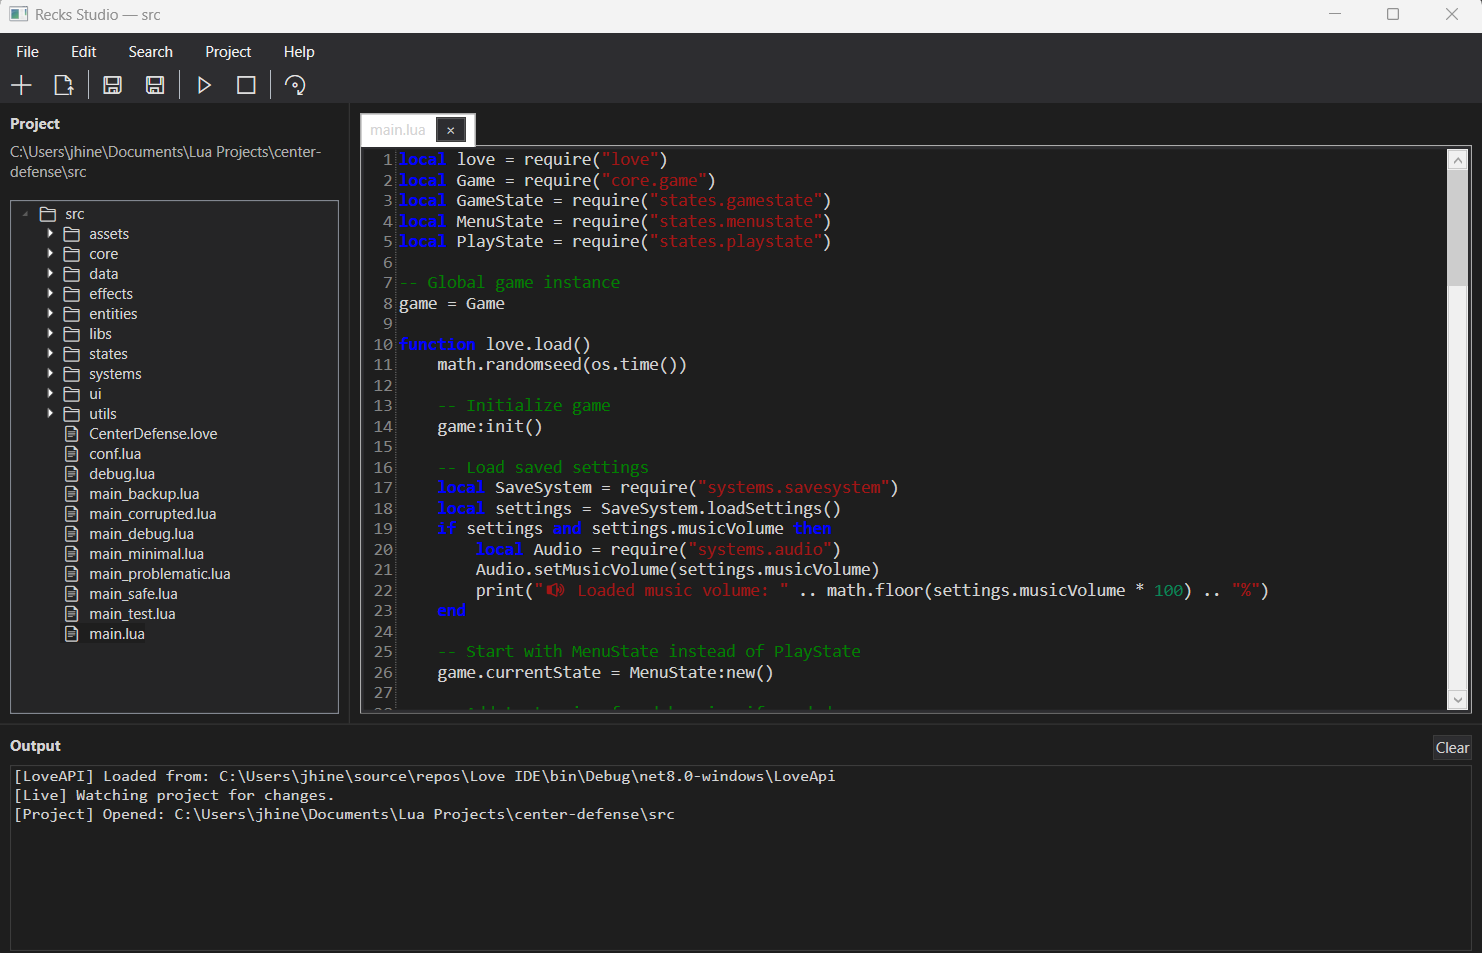Open conf.lua from the project tree
This screenshot has height=953, width=1482.
coord(115,454)
